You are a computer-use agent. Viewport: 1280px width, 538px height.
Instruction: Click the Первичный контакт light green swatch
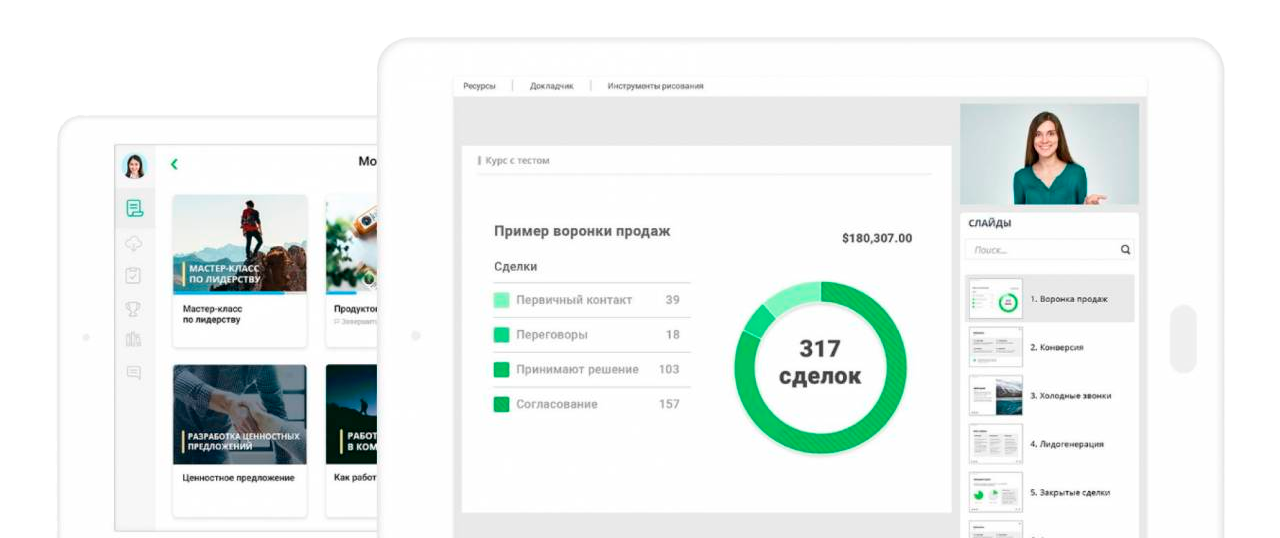click(502, 300)
